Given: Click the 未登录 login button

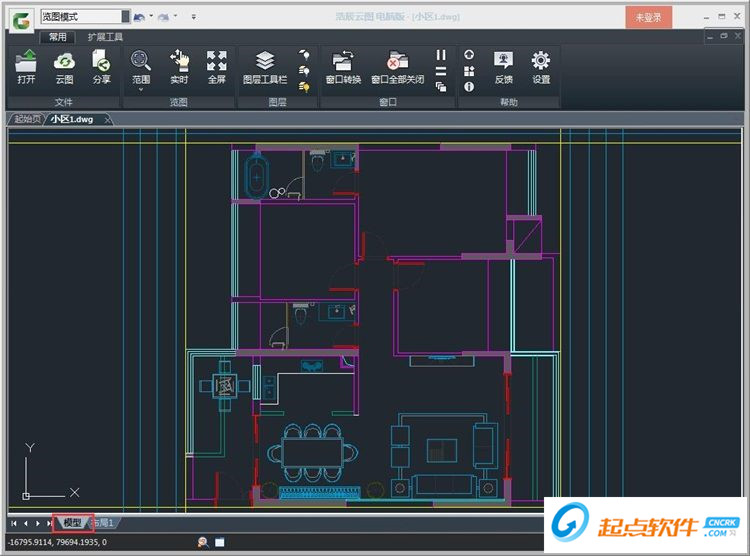Looking at the screenshot, I should (648, 17).
